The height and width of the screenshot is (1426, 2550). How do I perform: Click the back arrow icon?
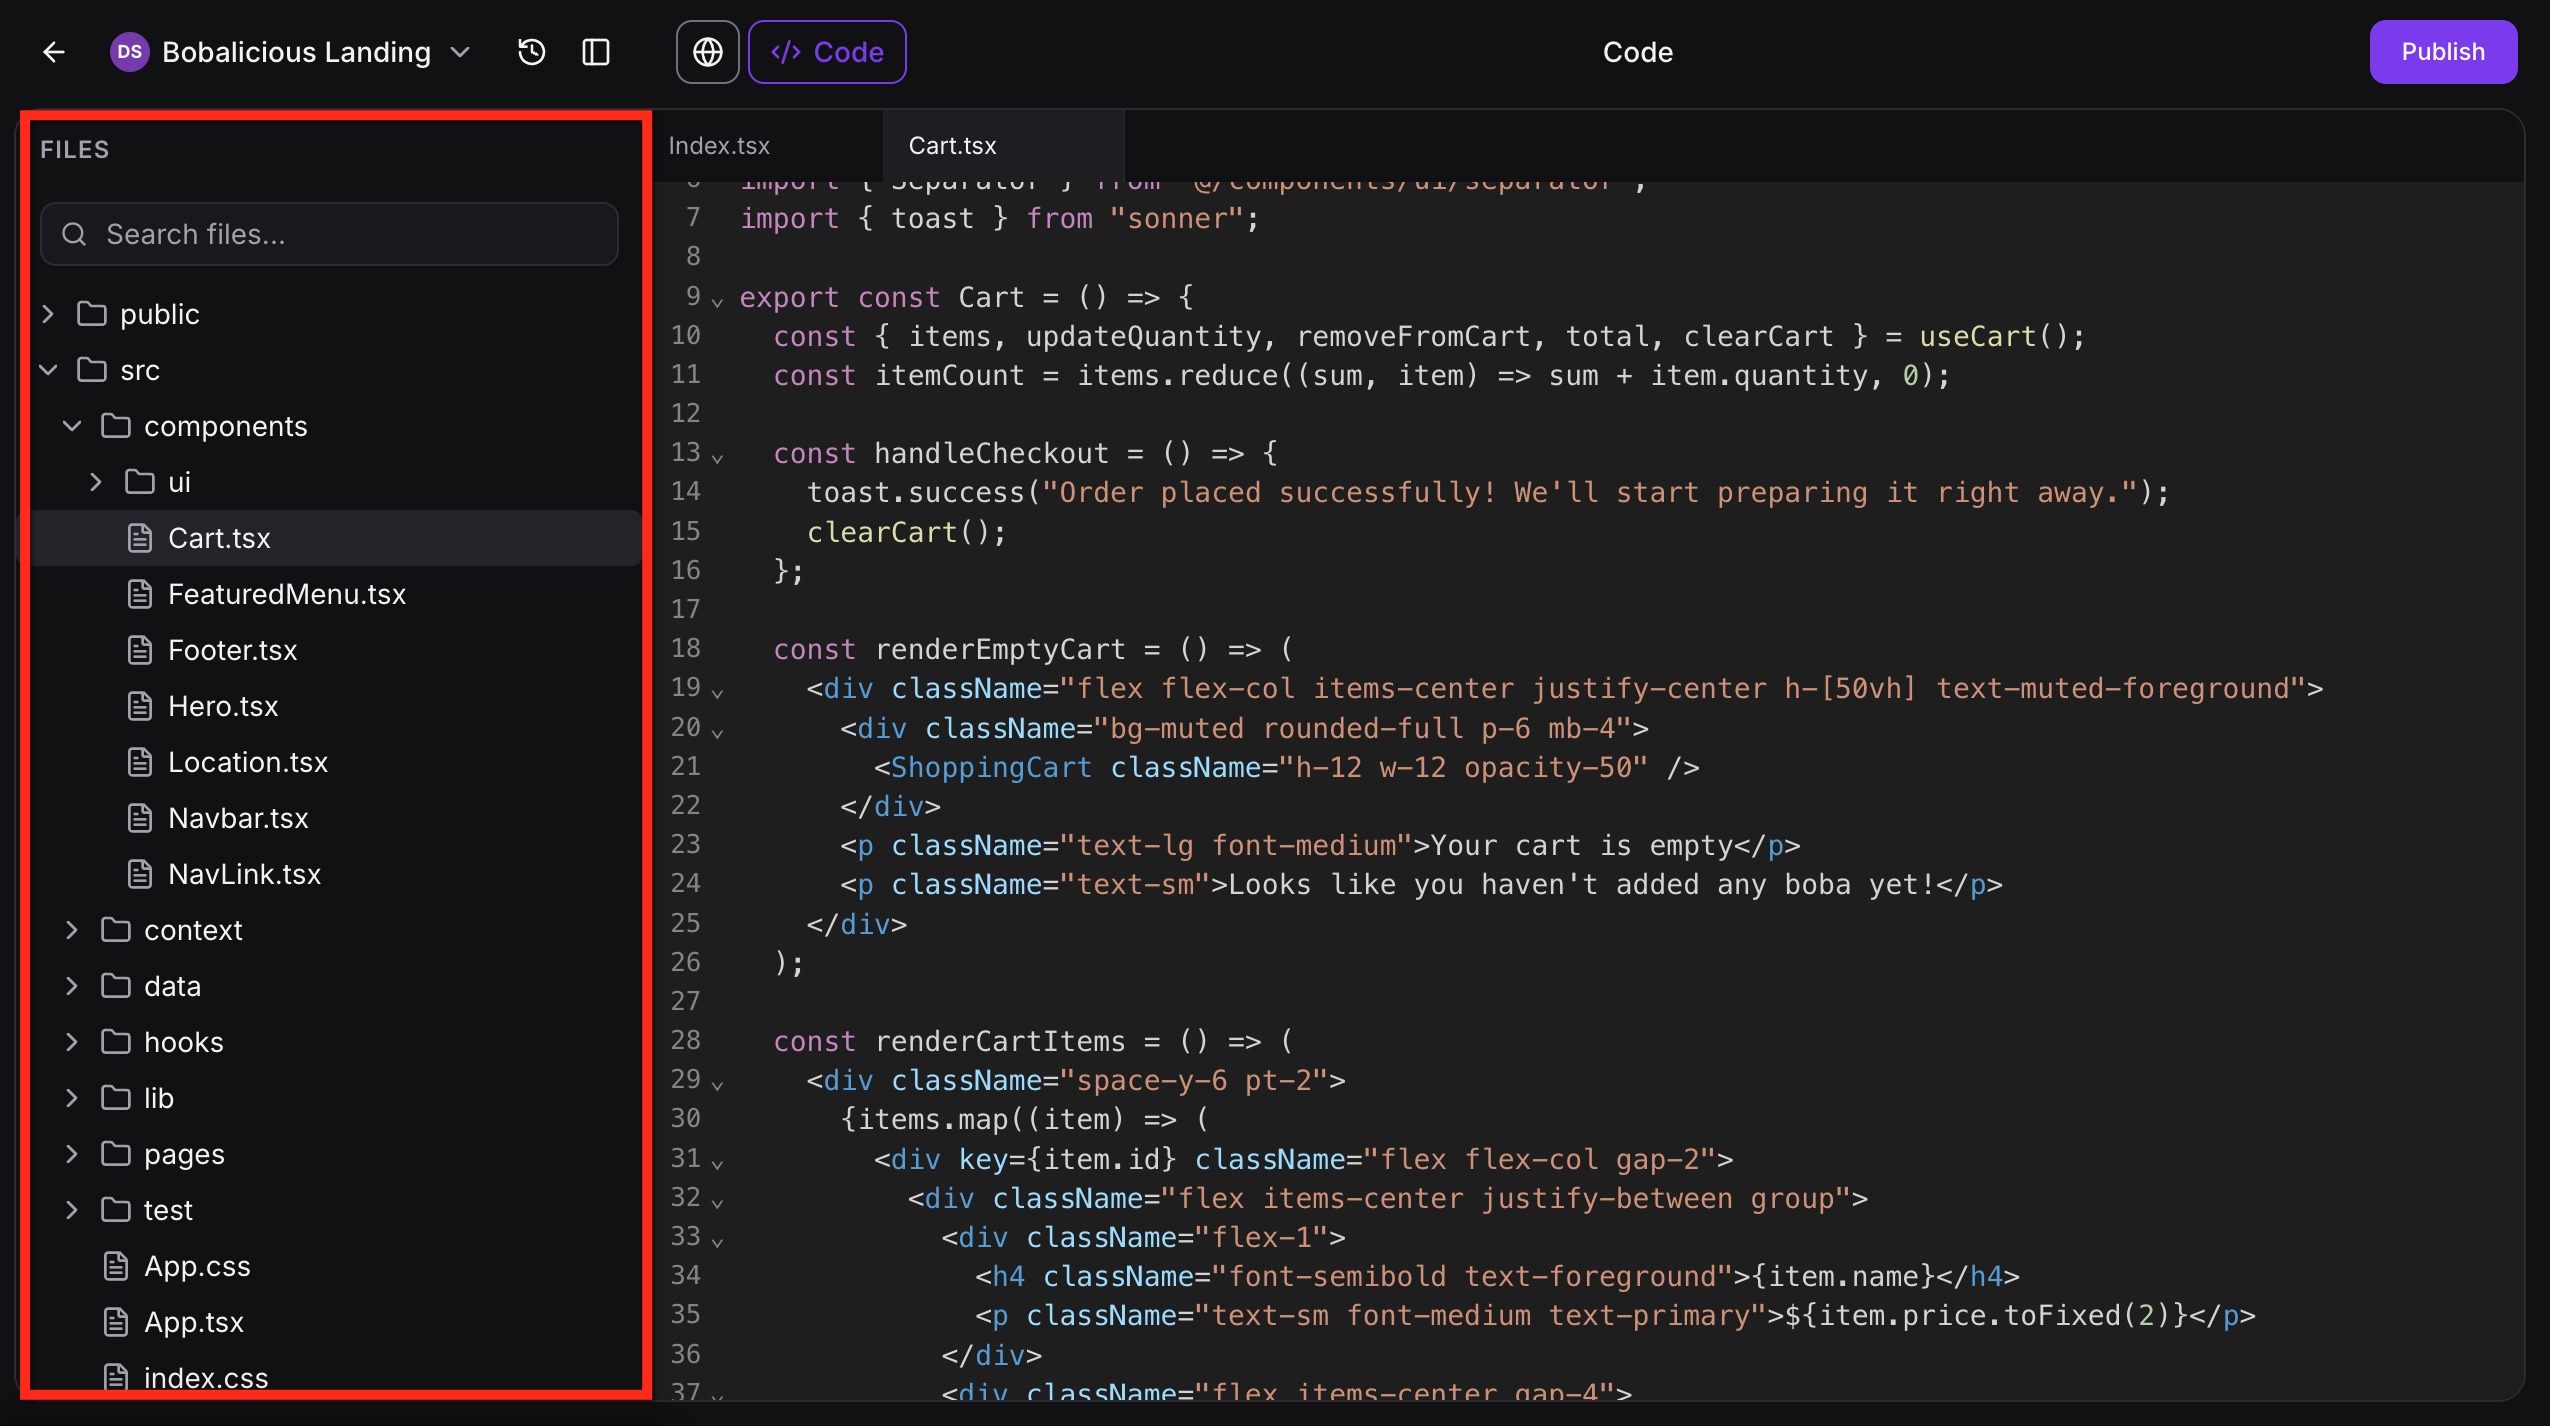(54, 52)
